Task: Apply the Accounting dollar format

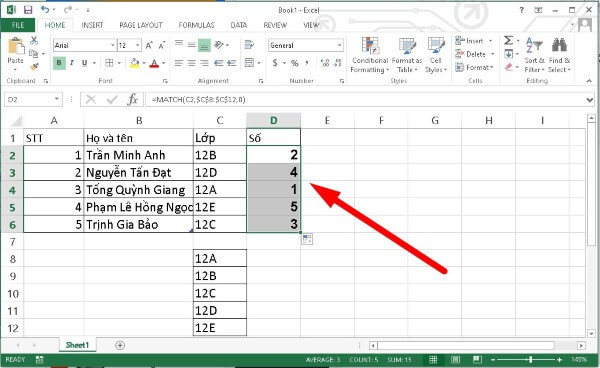Action: tap(275, 63)
